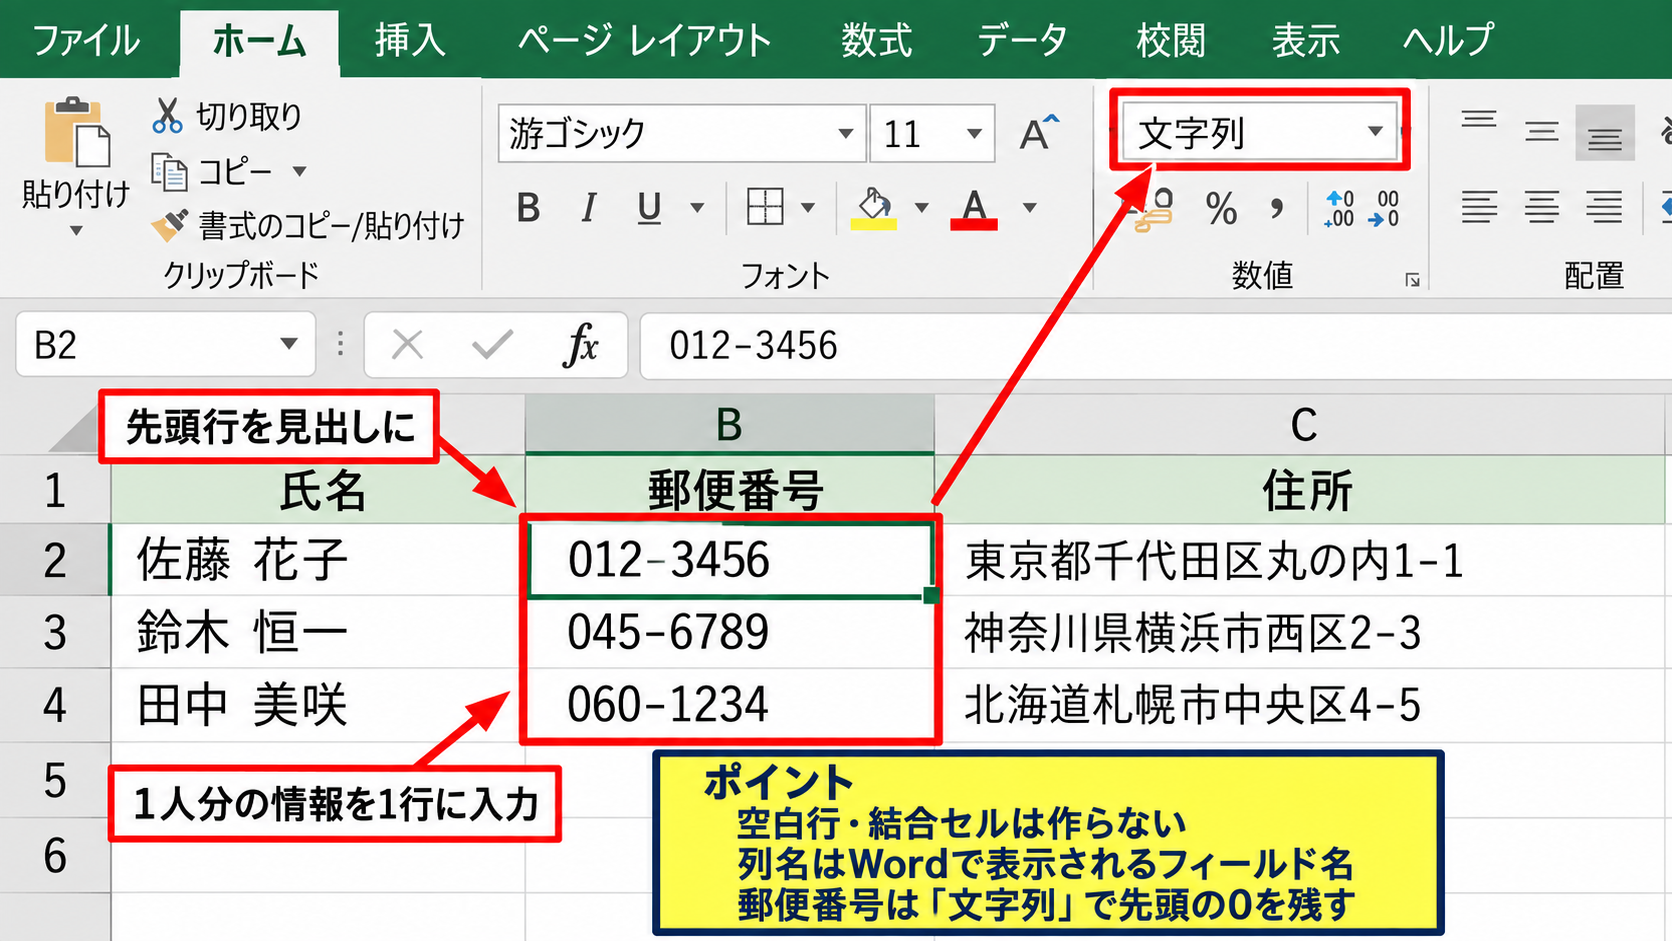Open the Name Box dropdown arrow

(x=289, y=344)
